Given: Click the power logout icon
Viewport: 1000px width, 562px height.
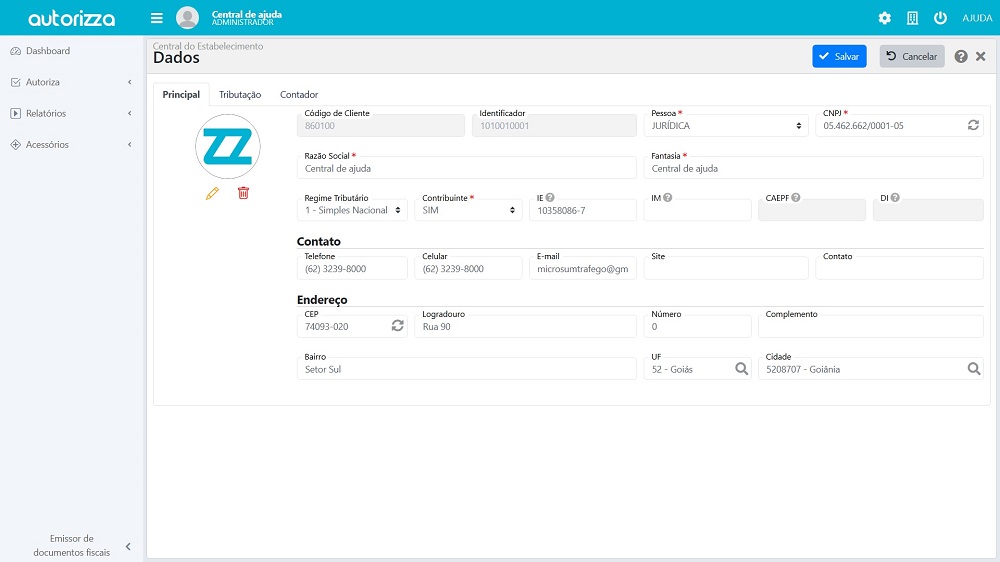Looking at the screenshot, I should point(940,18).
